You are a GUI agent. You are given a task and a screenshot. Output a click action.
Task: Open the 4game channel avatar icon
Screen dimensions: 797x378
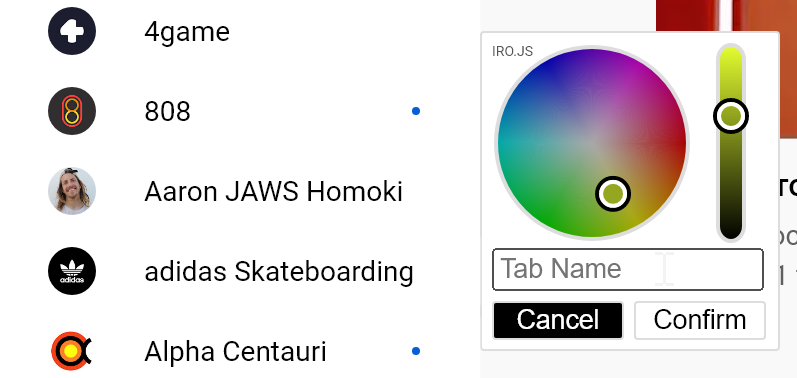click(72, 31)
